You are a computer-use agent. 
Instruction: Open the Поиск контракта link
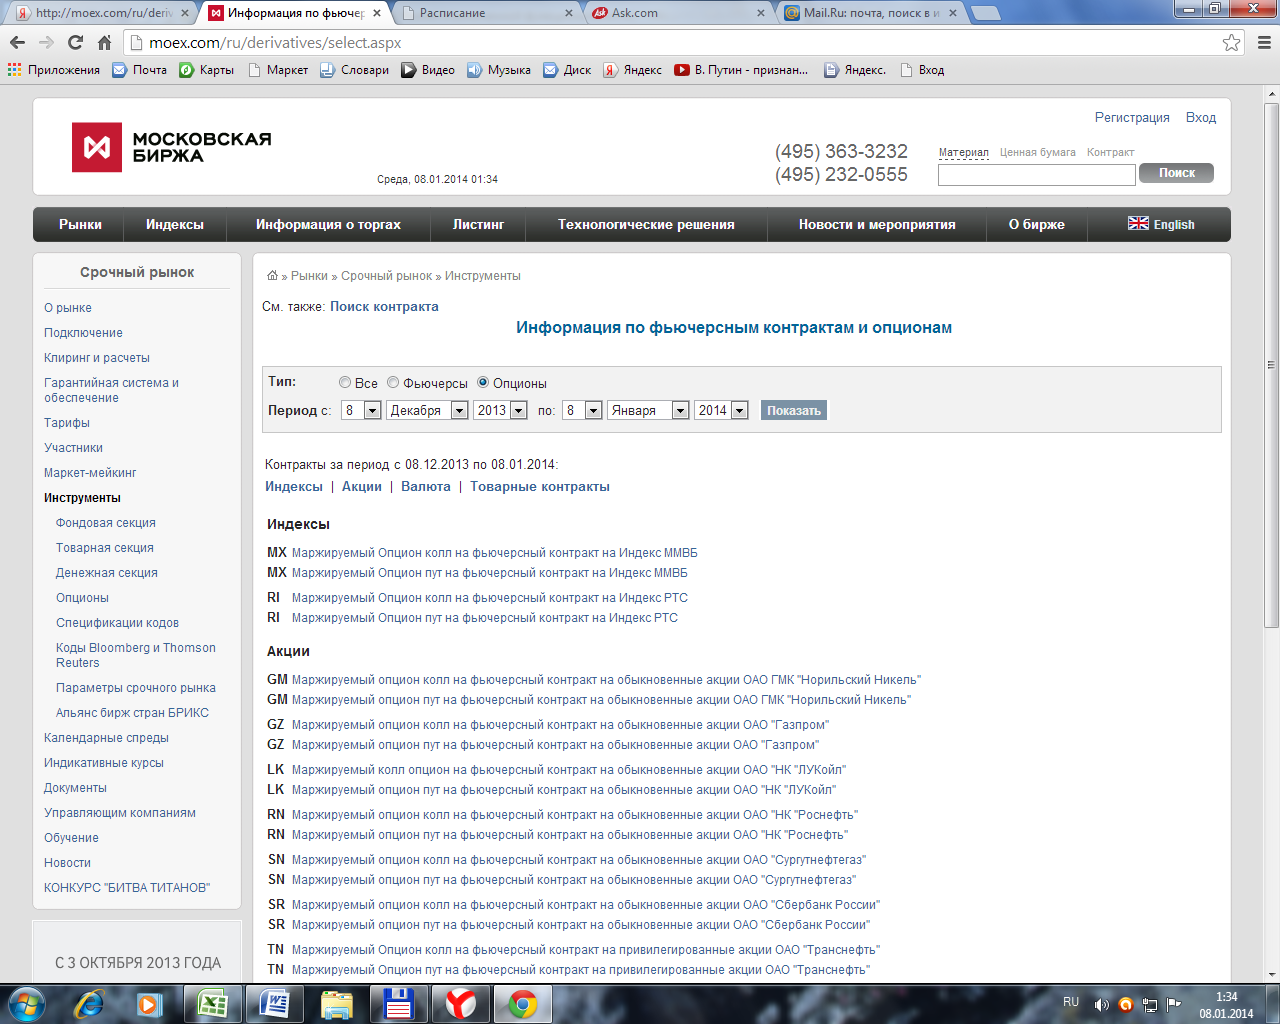pyautogui.click(x=384, y=306)
